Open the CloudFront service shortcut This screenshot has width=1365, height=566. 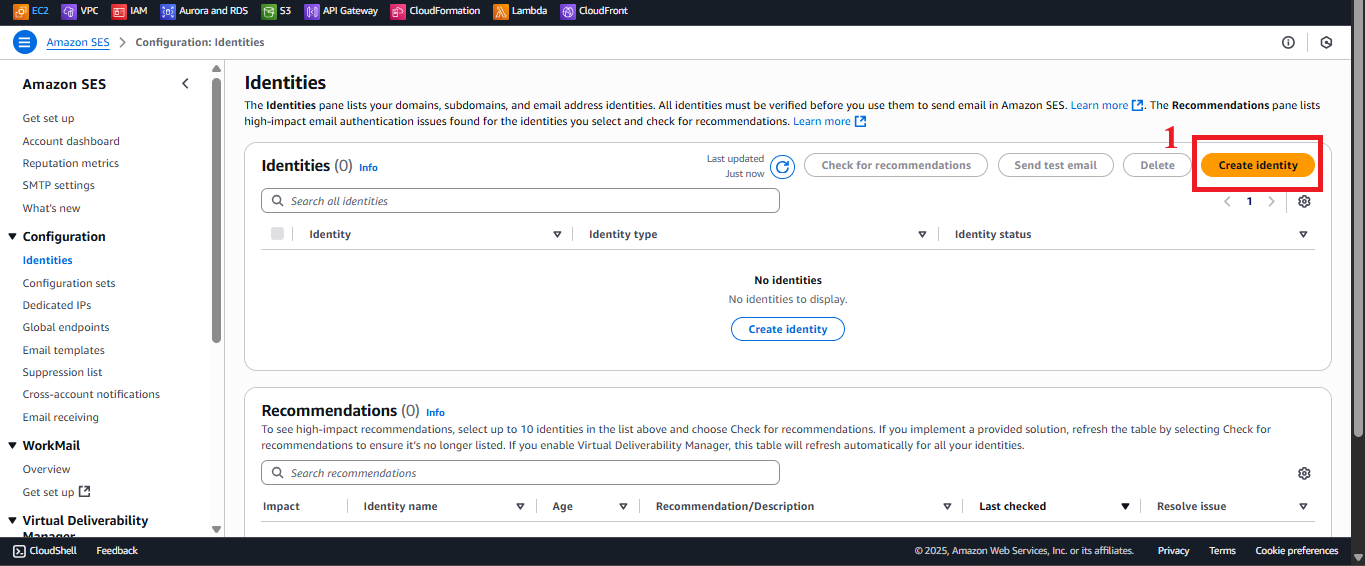coord(596,11)
